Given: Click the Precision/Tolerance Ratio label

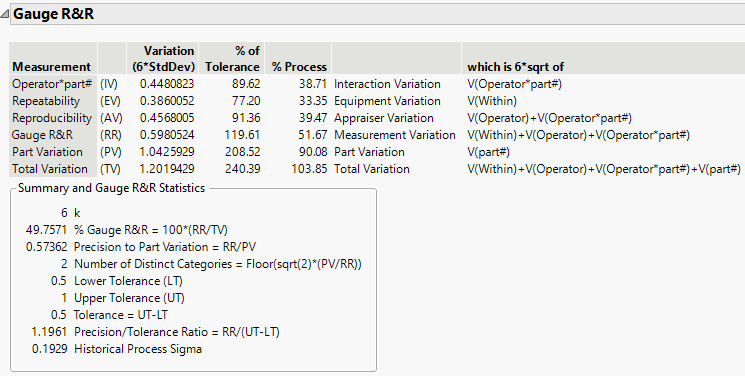Looking at the screenshot, I should [177, 332].
